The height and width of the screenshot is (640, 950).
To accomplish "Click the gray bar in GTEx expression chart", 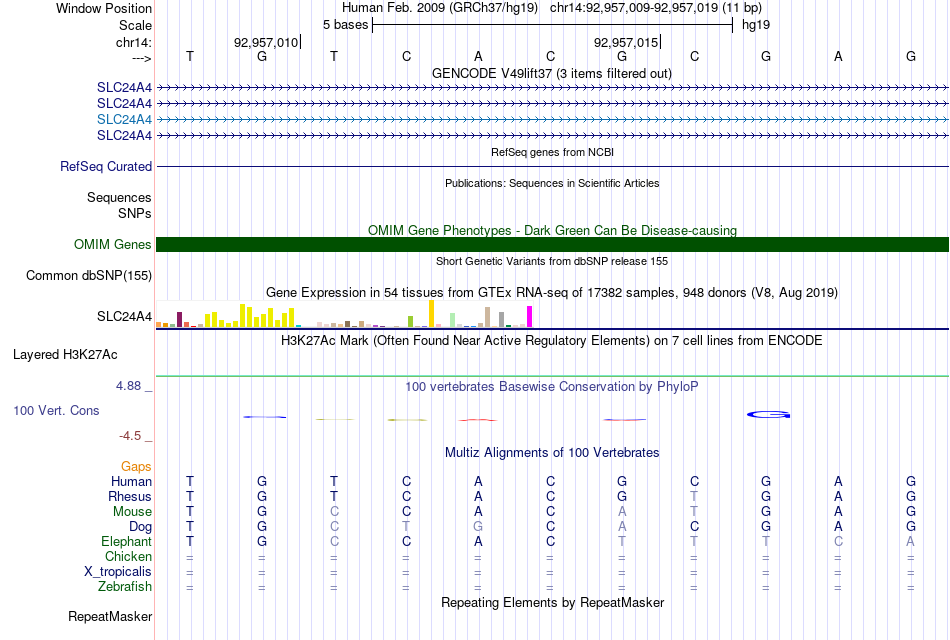I will coord(501,319).
